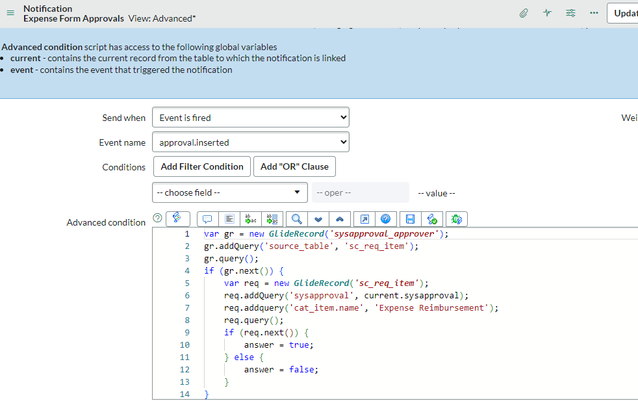Open the personalize form settings icon
The width and height of the screenshot is (638, 418).
click(570, 13)
